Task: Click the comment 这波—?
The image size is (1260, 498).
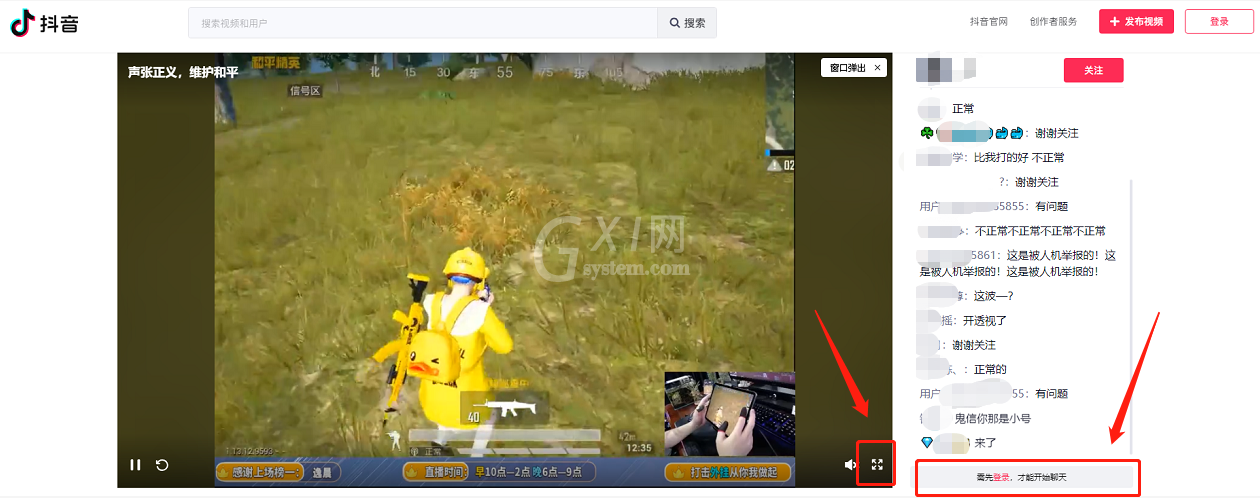Action: pyautogui.click(x=993, y=296)
